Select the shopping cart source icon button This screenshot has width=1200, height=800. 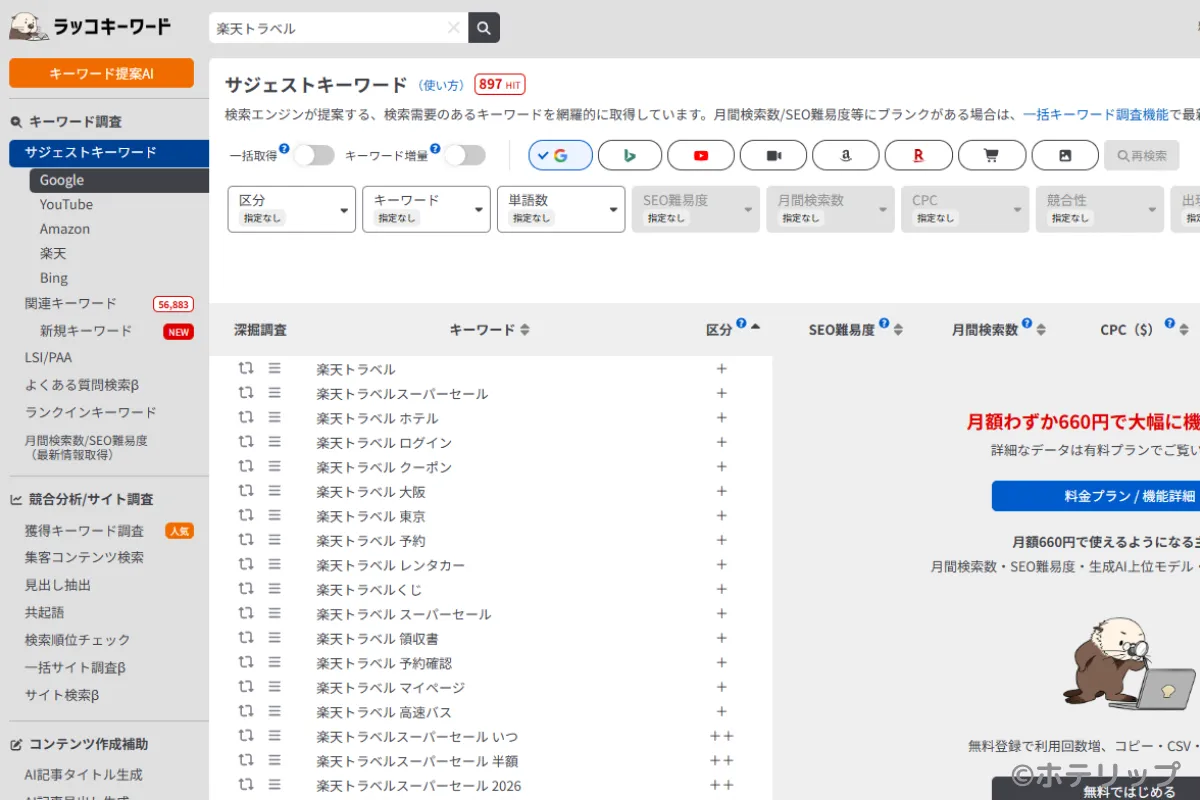[992, 155]
